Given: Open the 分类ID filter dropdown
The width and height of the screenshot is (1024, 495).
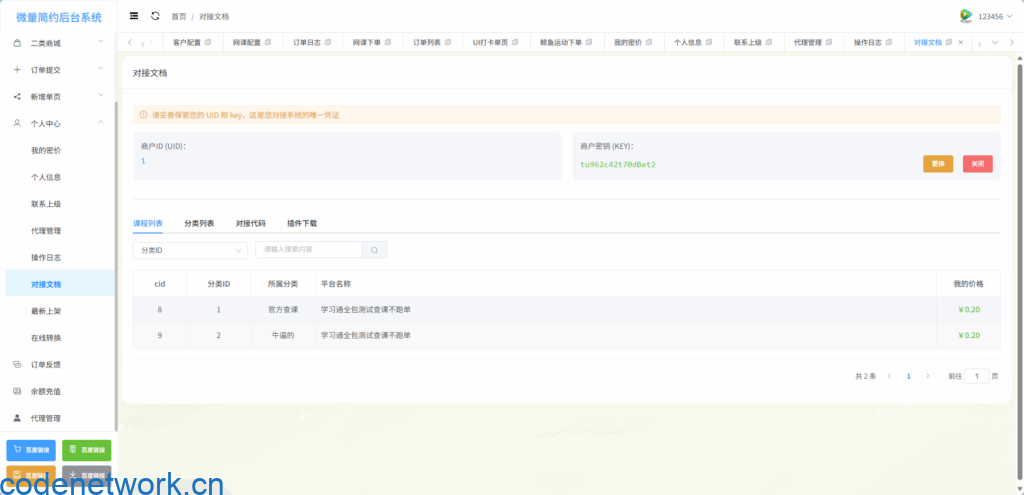Looking at the screenshot, I should (190, 250).
